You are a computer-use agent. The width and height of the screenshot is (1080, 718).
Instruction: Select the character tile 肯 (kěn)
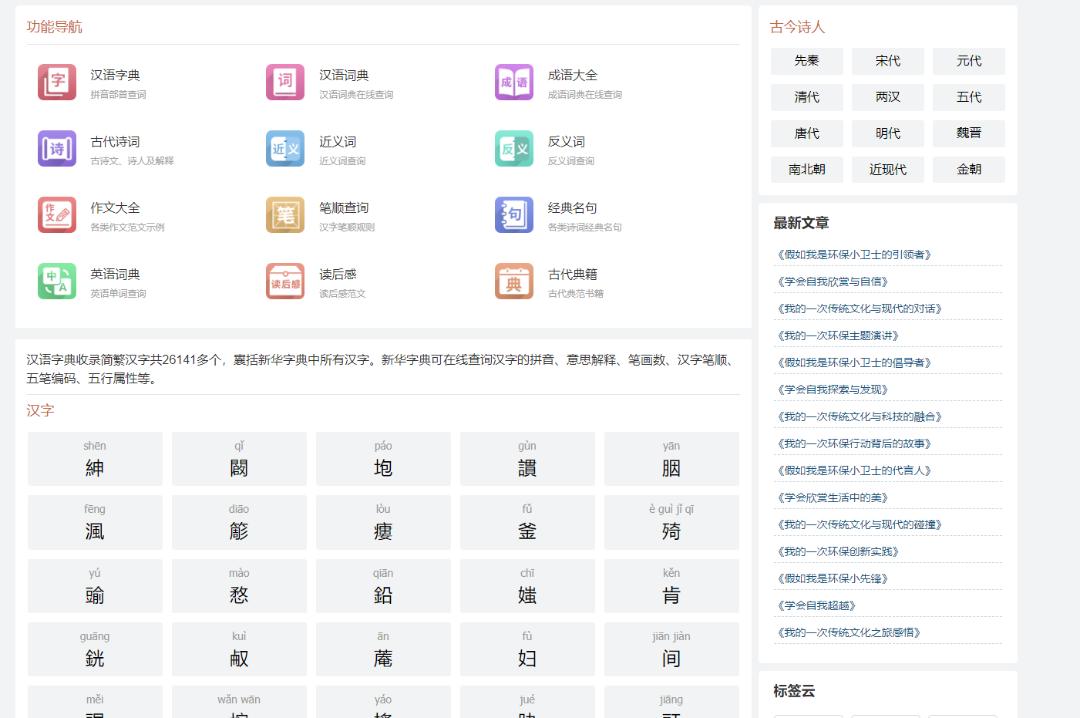coord(671,586)
